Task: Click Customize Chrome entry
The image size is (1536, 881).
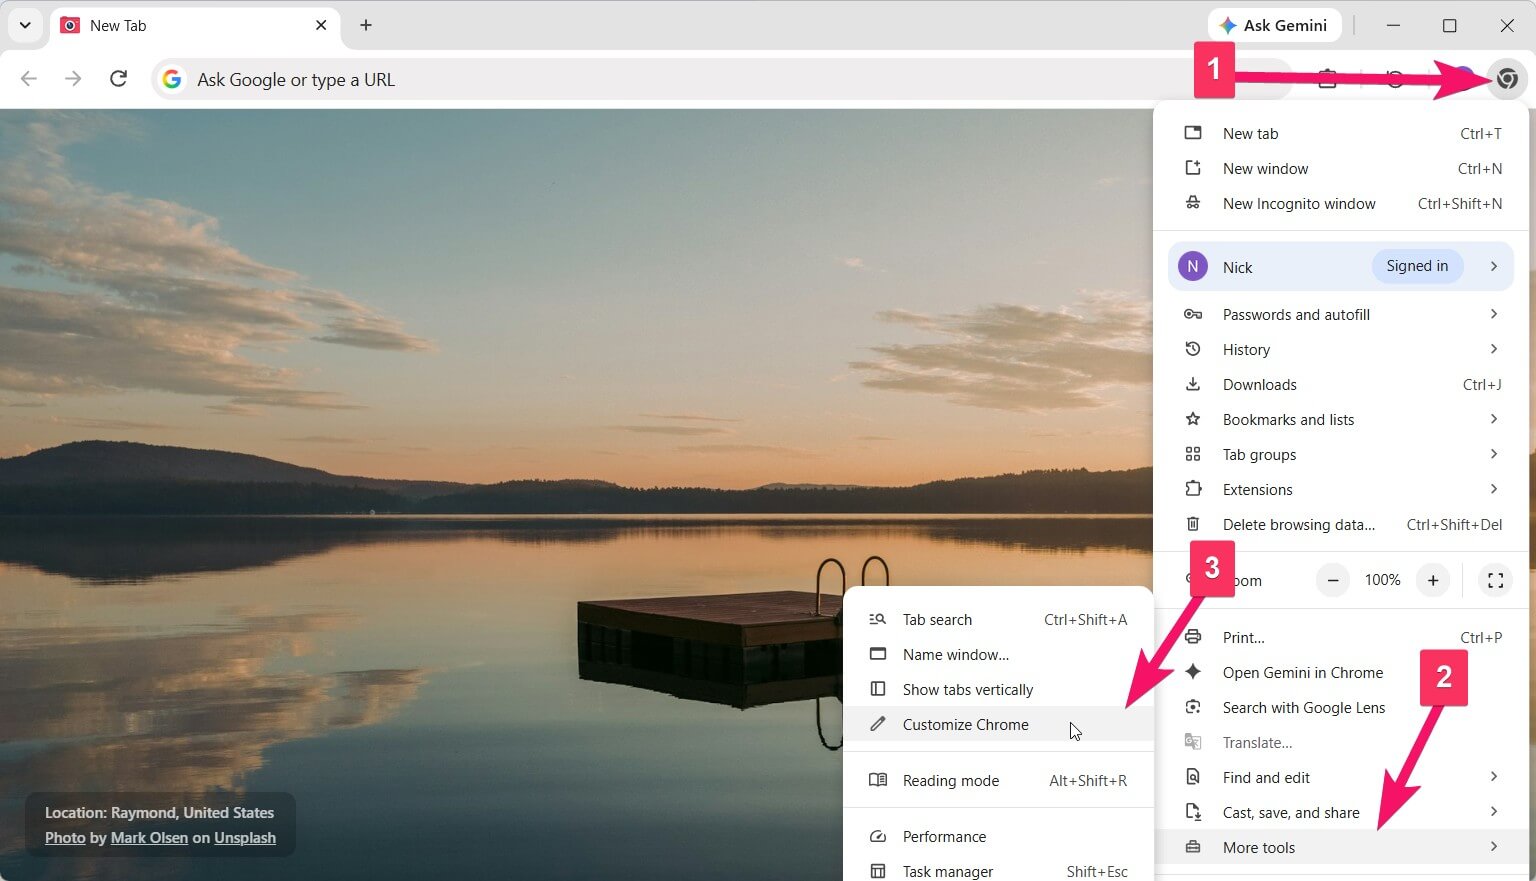Action: point(998,725)
